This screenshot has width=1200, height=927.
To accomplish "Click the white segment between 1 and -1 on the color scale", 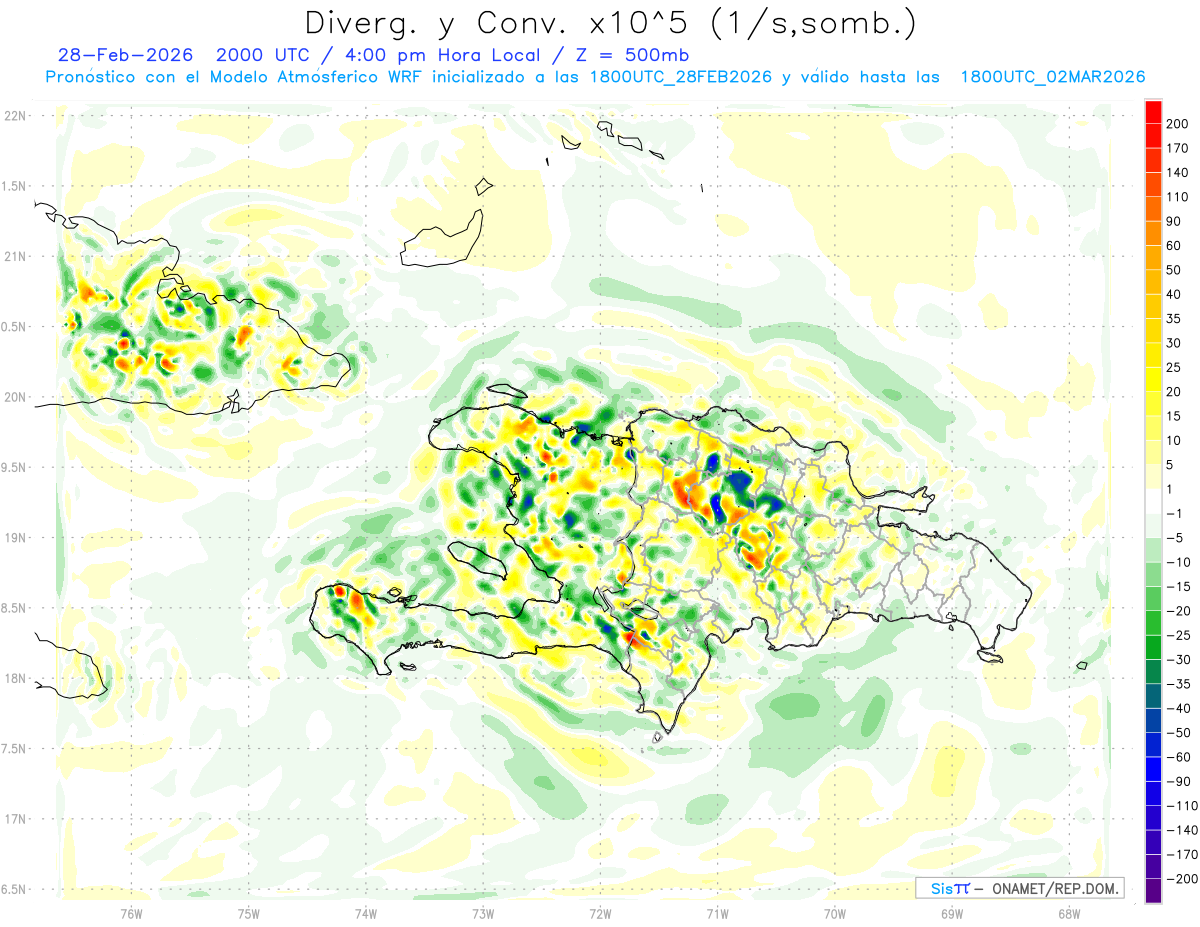I will [x=1153, y=502].
